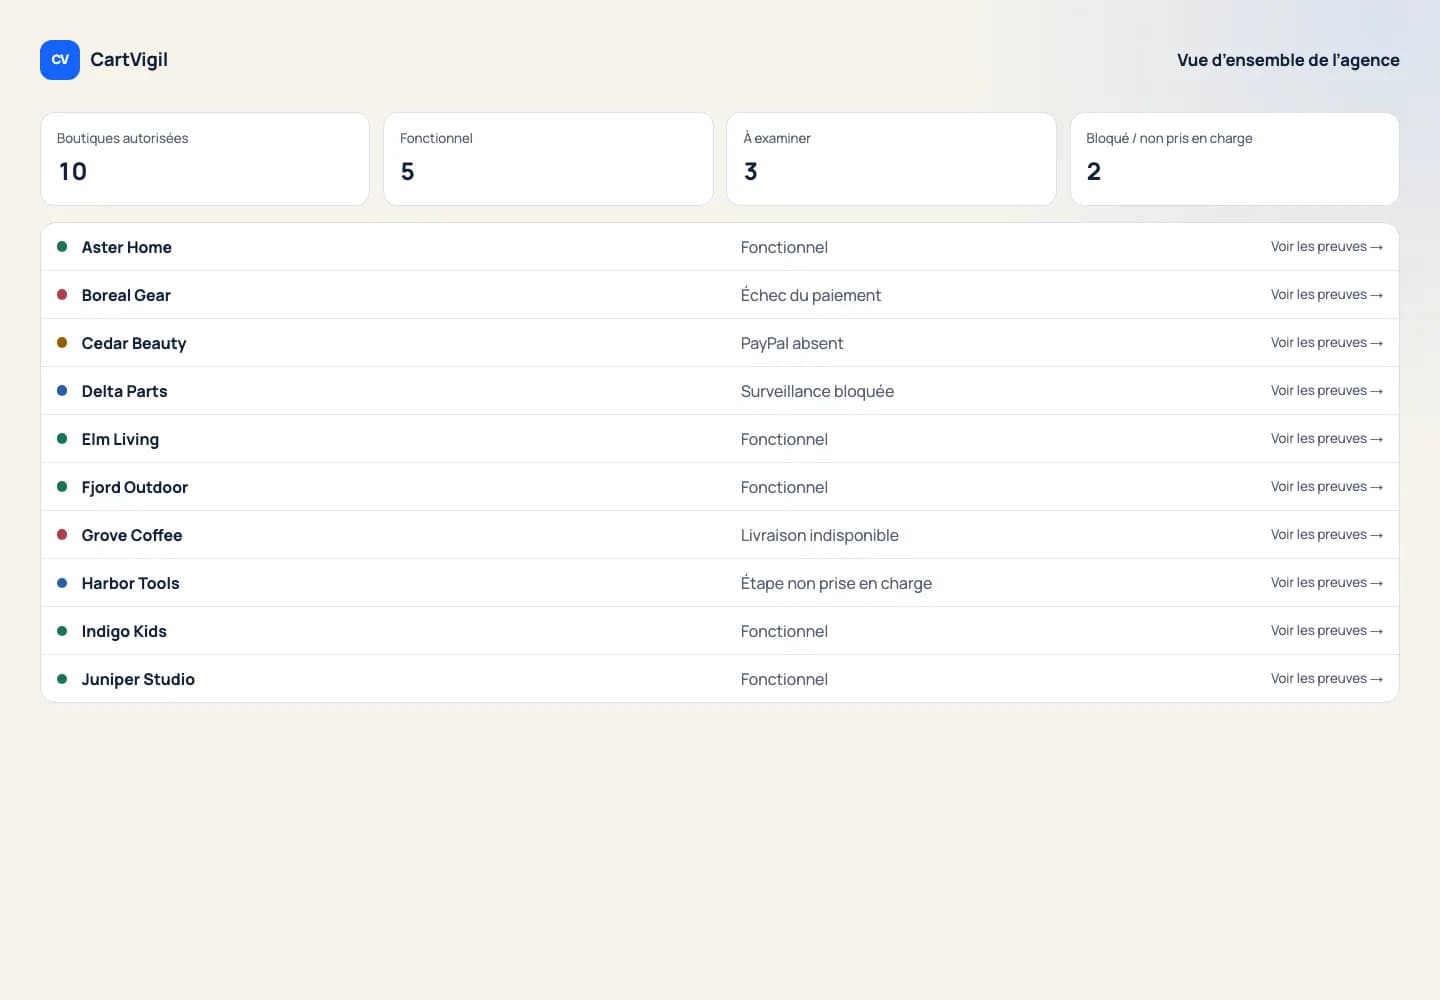Viewport: 1440px width, 1000px height.
Task: Click Fonctionnel status in Elm Living row
Action: pos(784,439)
